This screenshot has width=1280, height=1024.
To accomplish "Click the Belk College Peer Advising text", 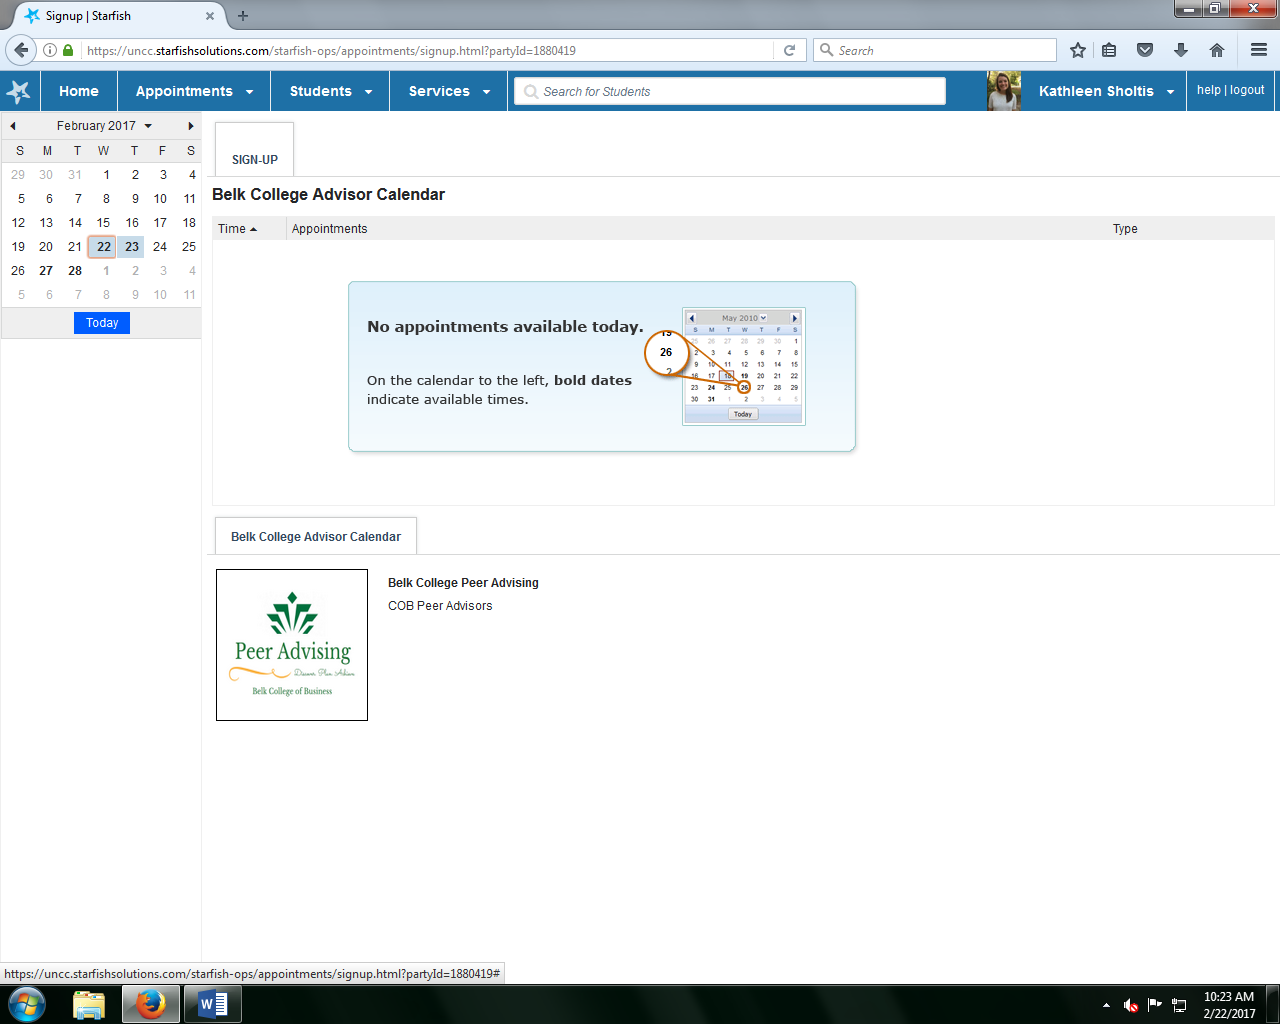I will point(463,583).
